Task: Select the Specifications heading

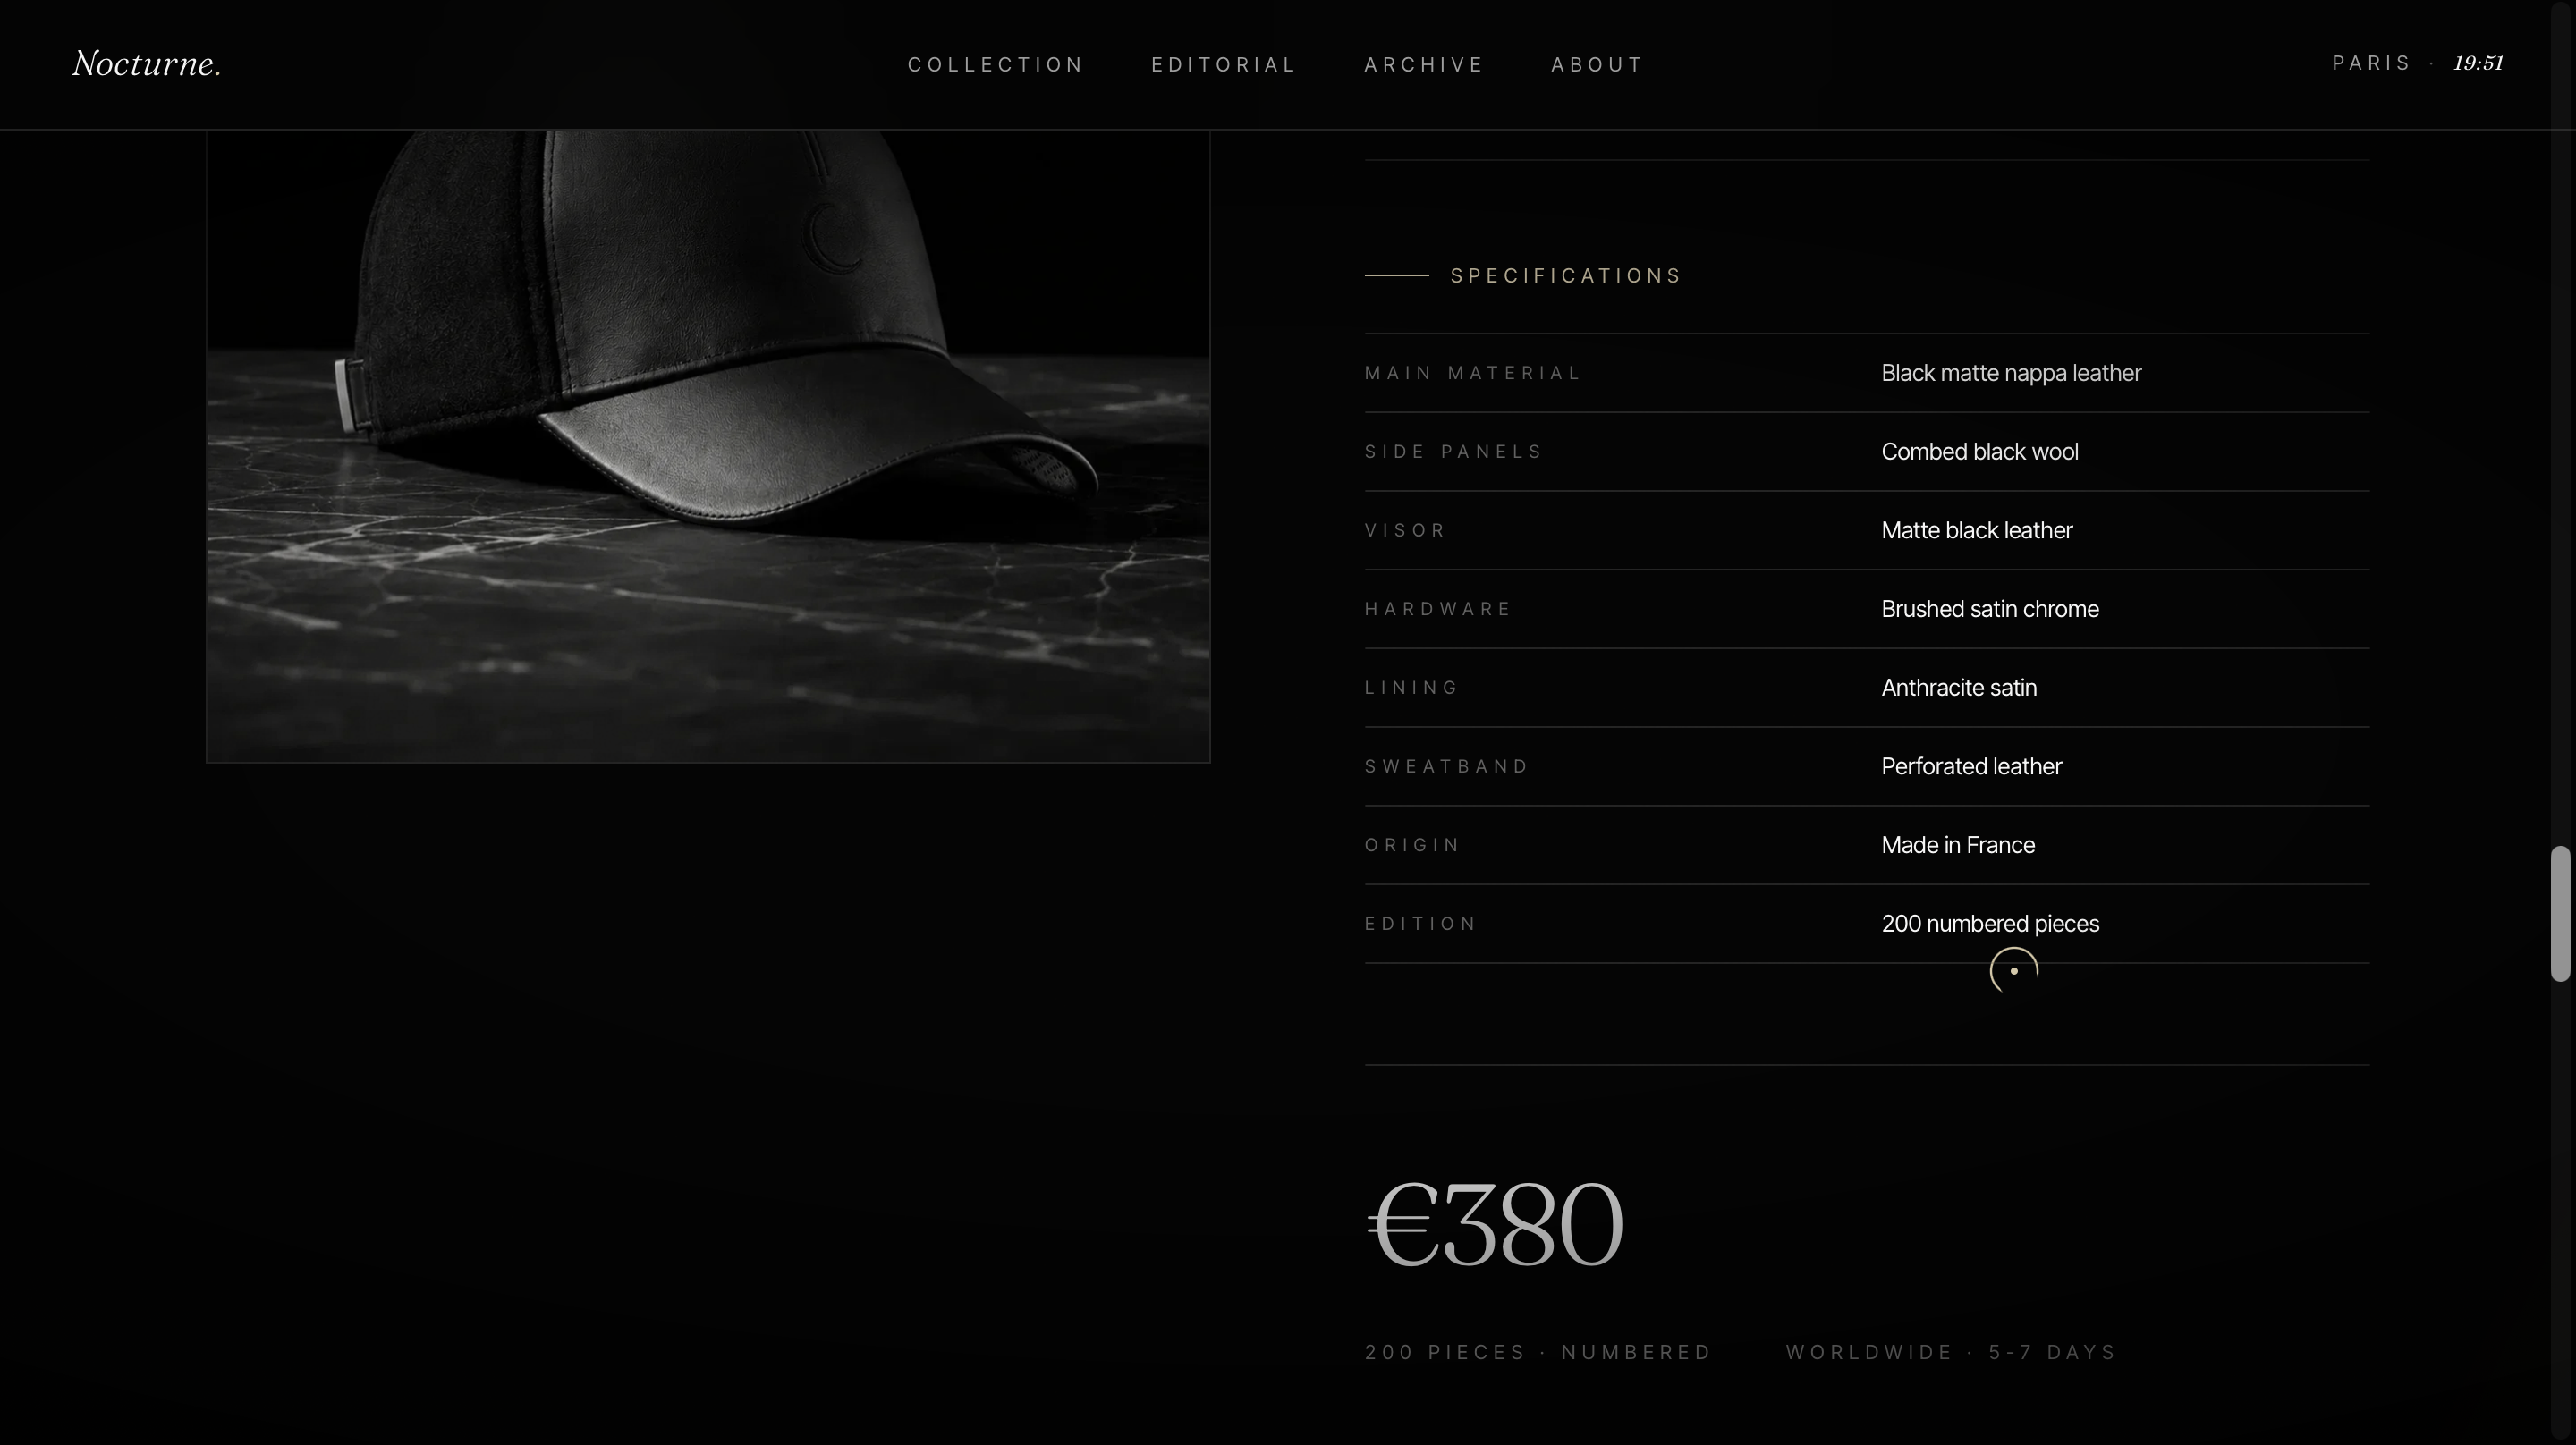Action: 1566,276
